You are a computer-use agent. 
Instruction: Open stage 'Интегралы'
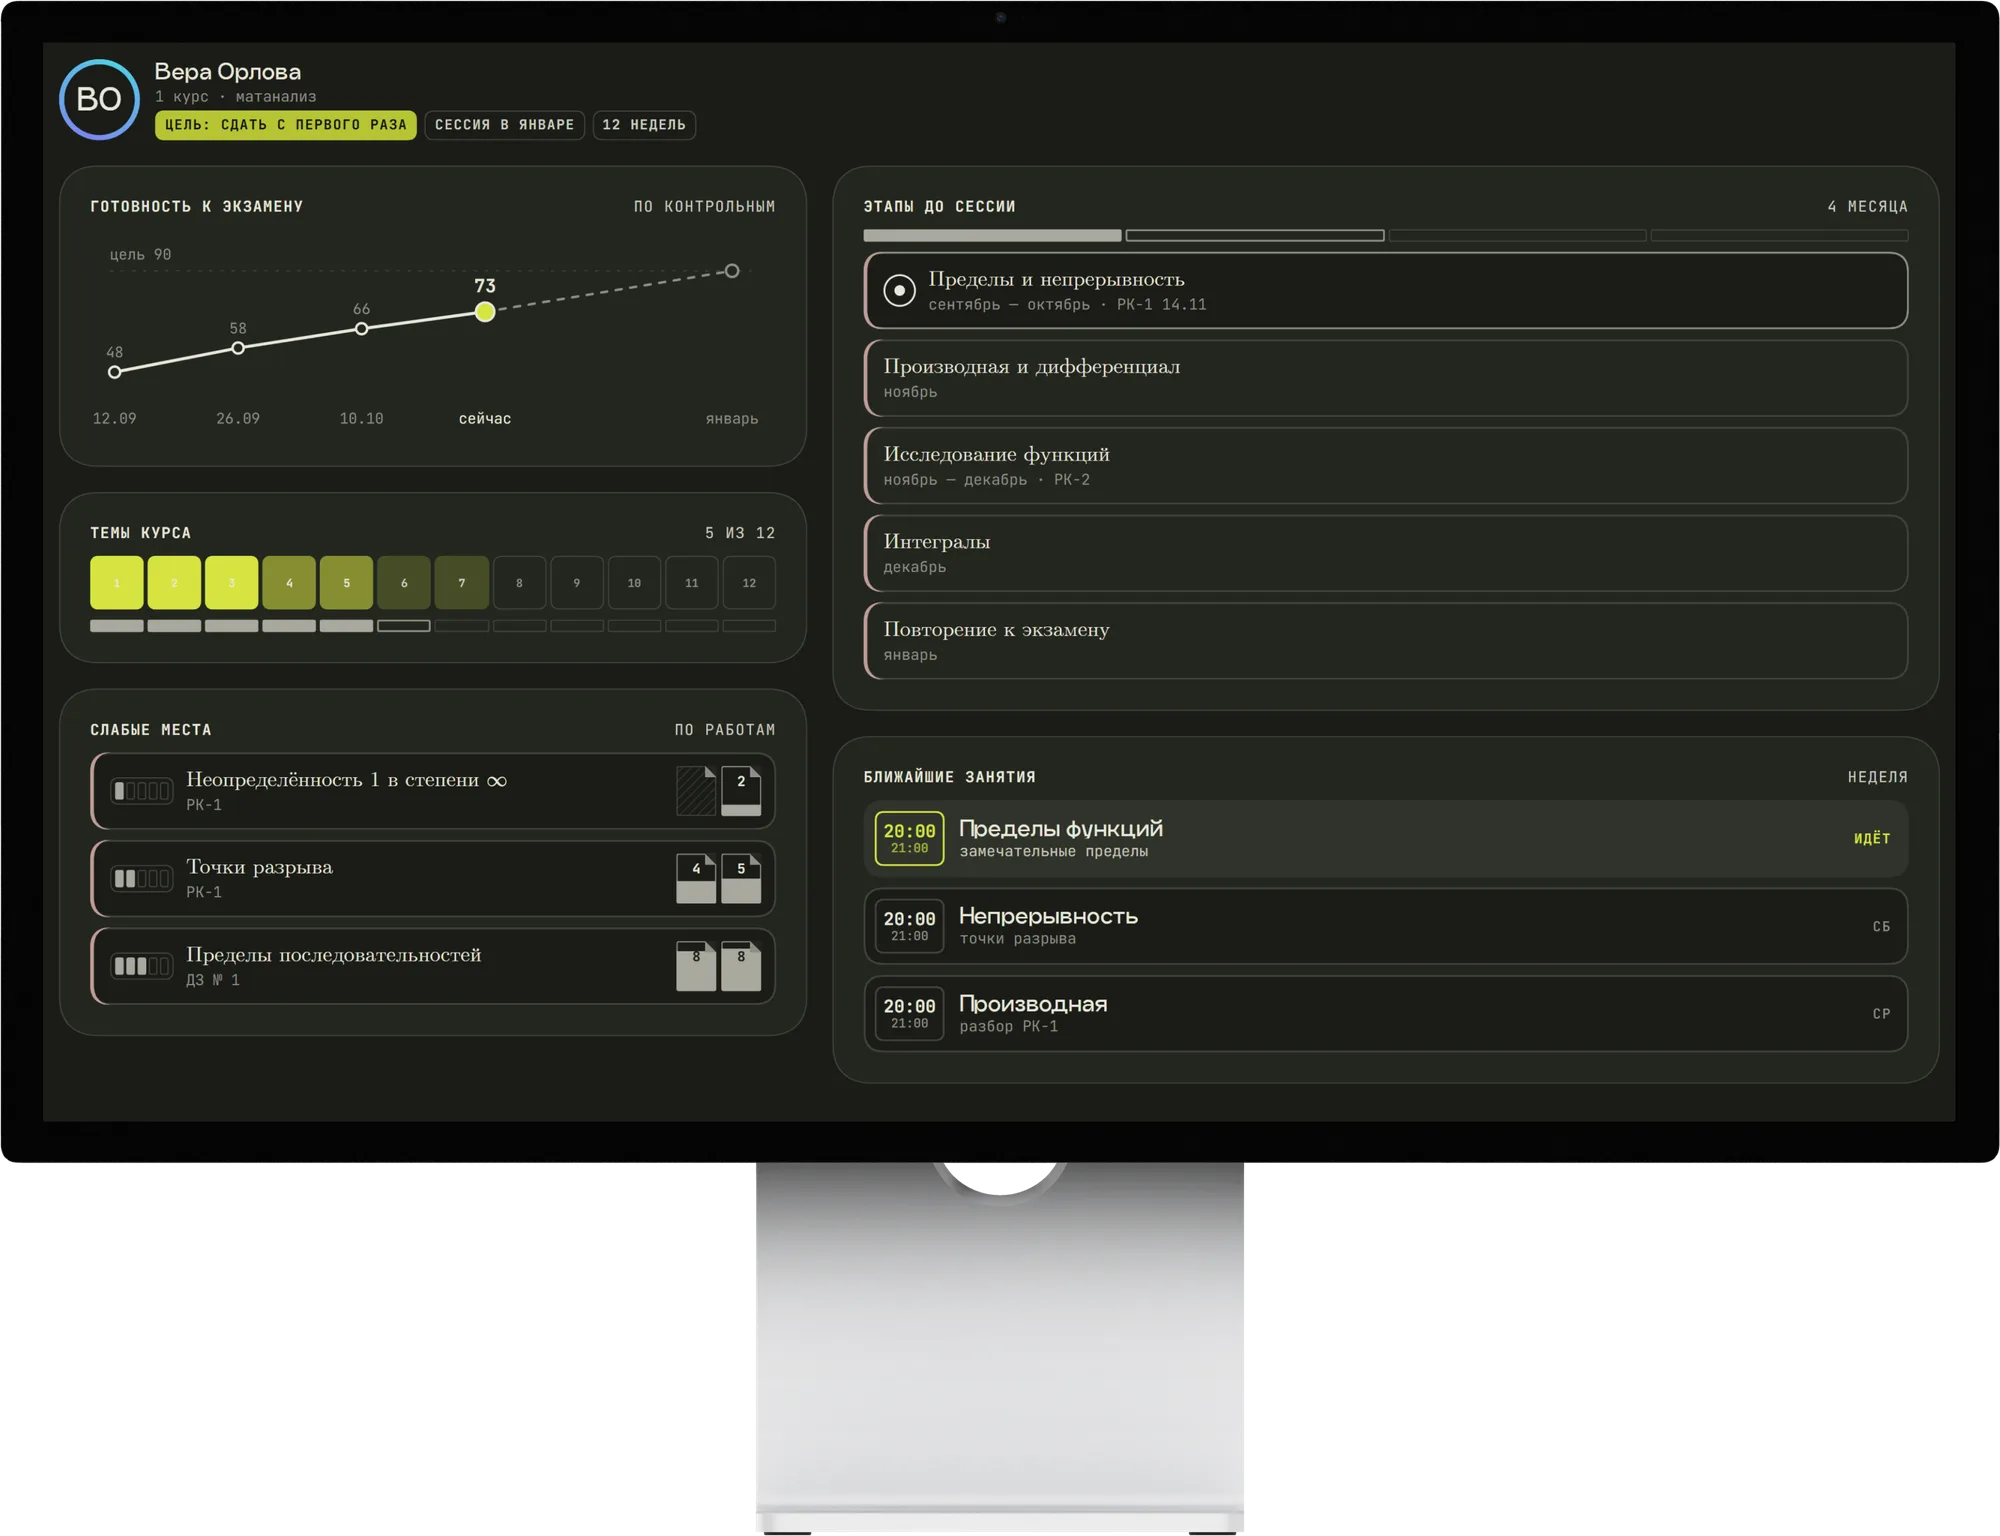pos(1386,553)
